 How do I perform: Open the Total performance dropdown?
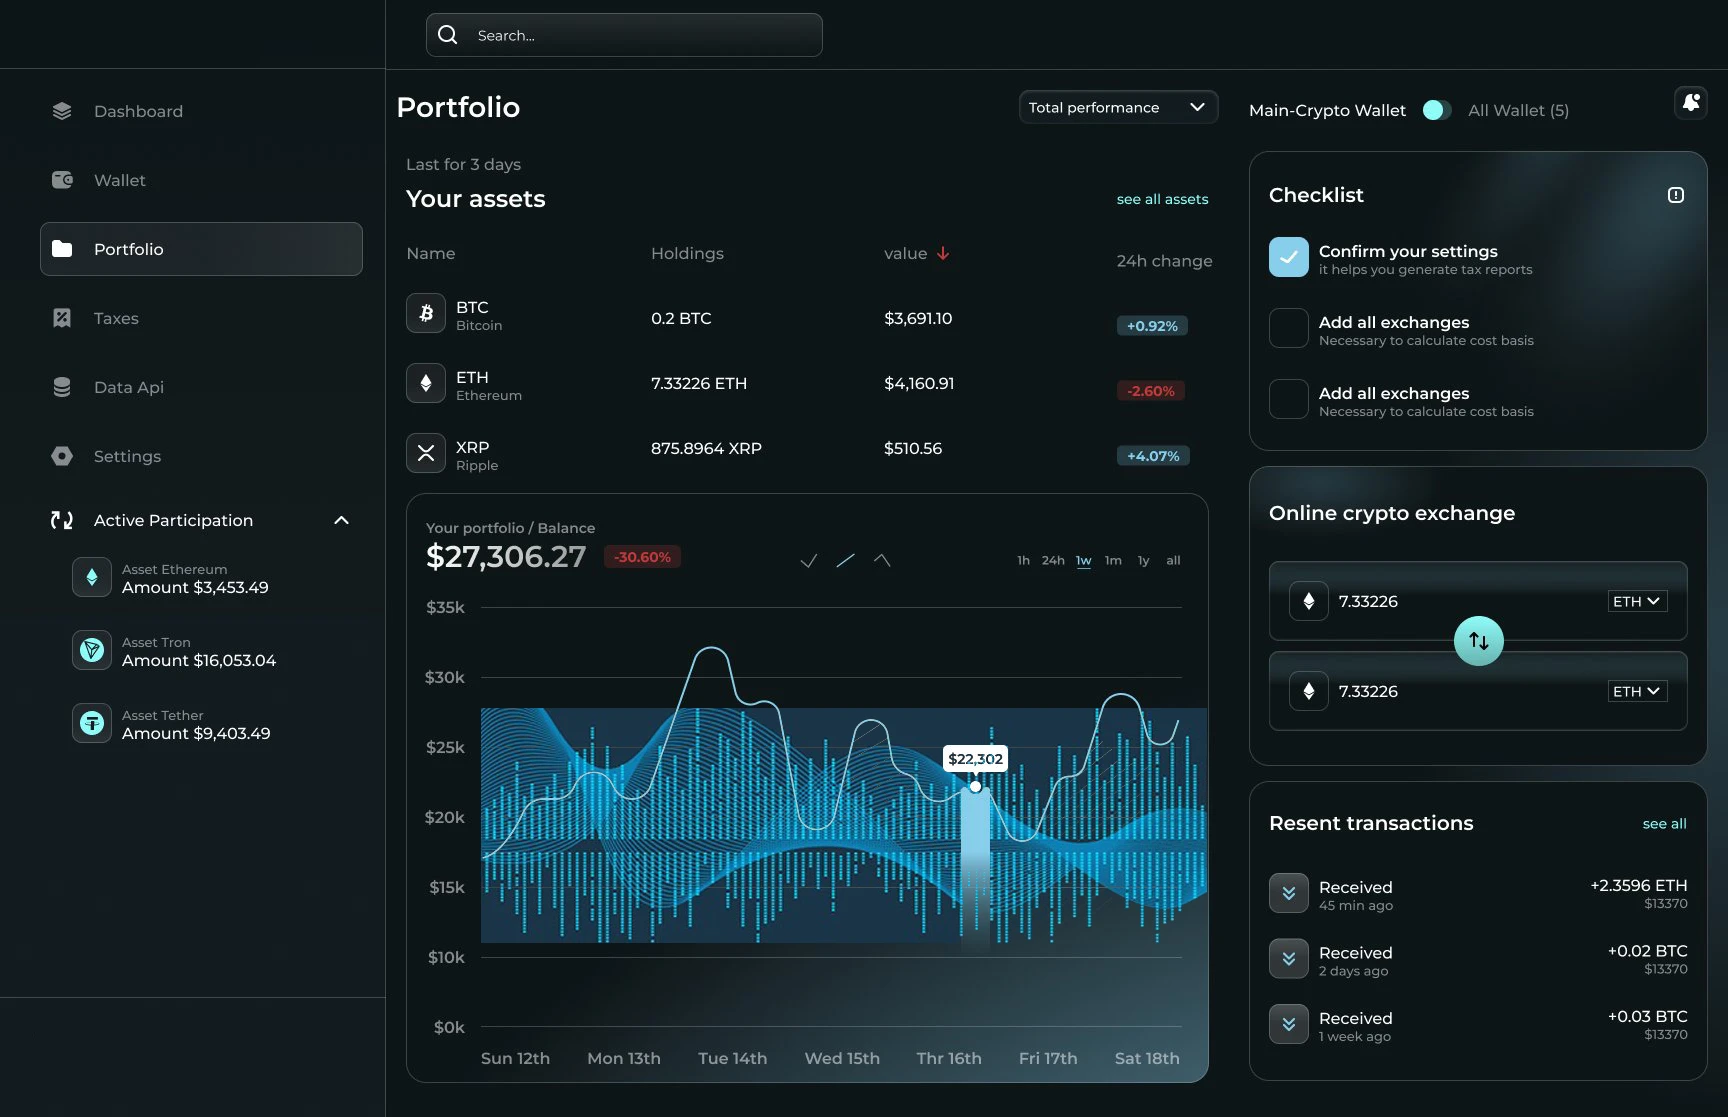[x=1117, y=107]
